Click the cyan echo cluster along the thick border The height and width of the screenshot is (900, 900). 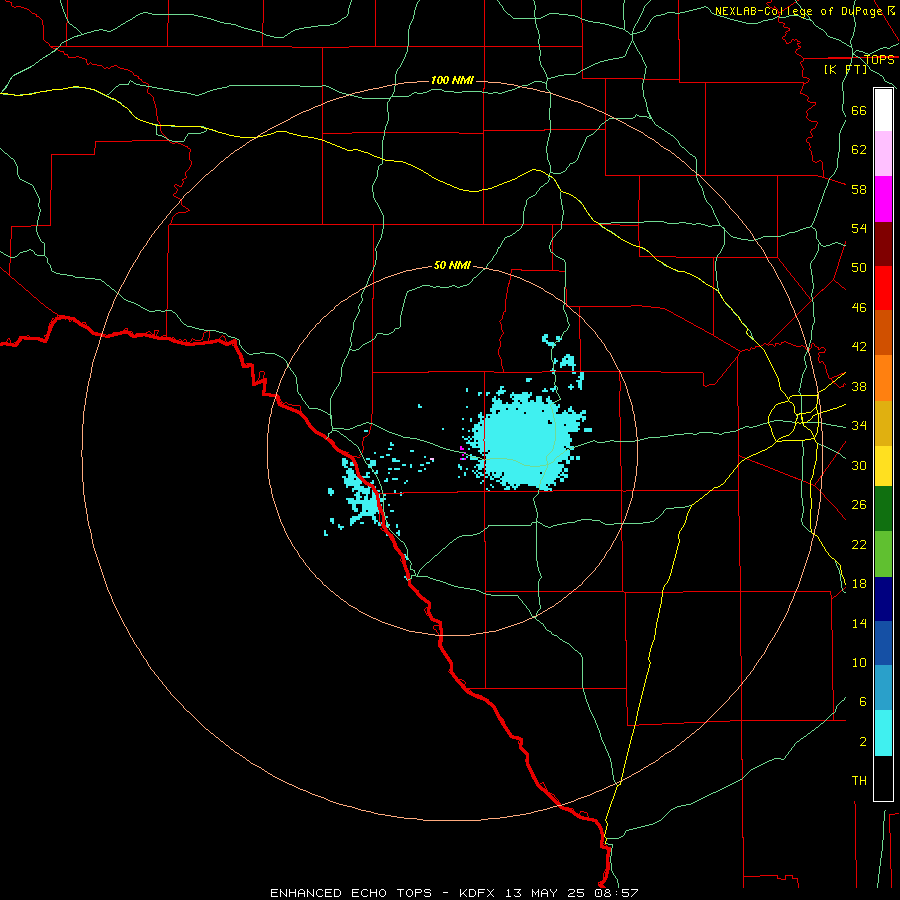tap(364, 494)
